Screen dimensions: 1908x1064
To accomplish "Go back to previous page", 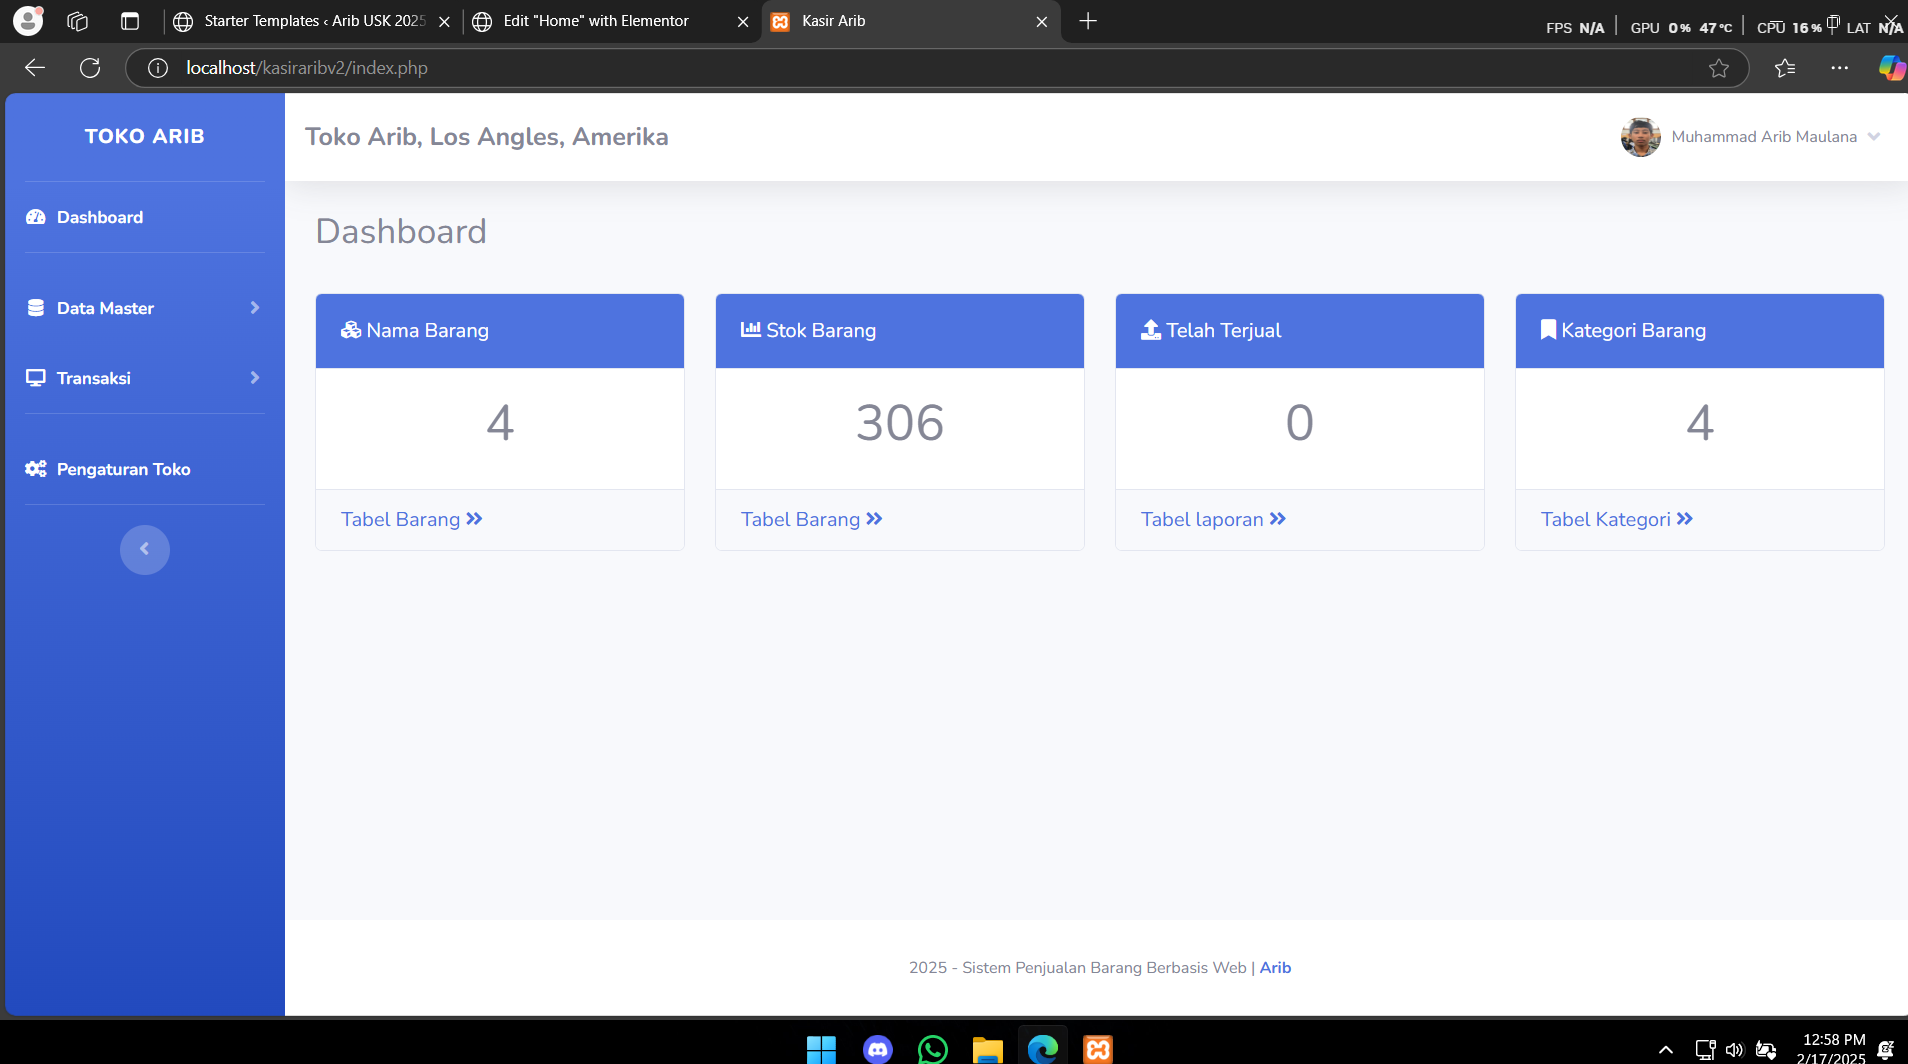I will (x=35, y=68).
